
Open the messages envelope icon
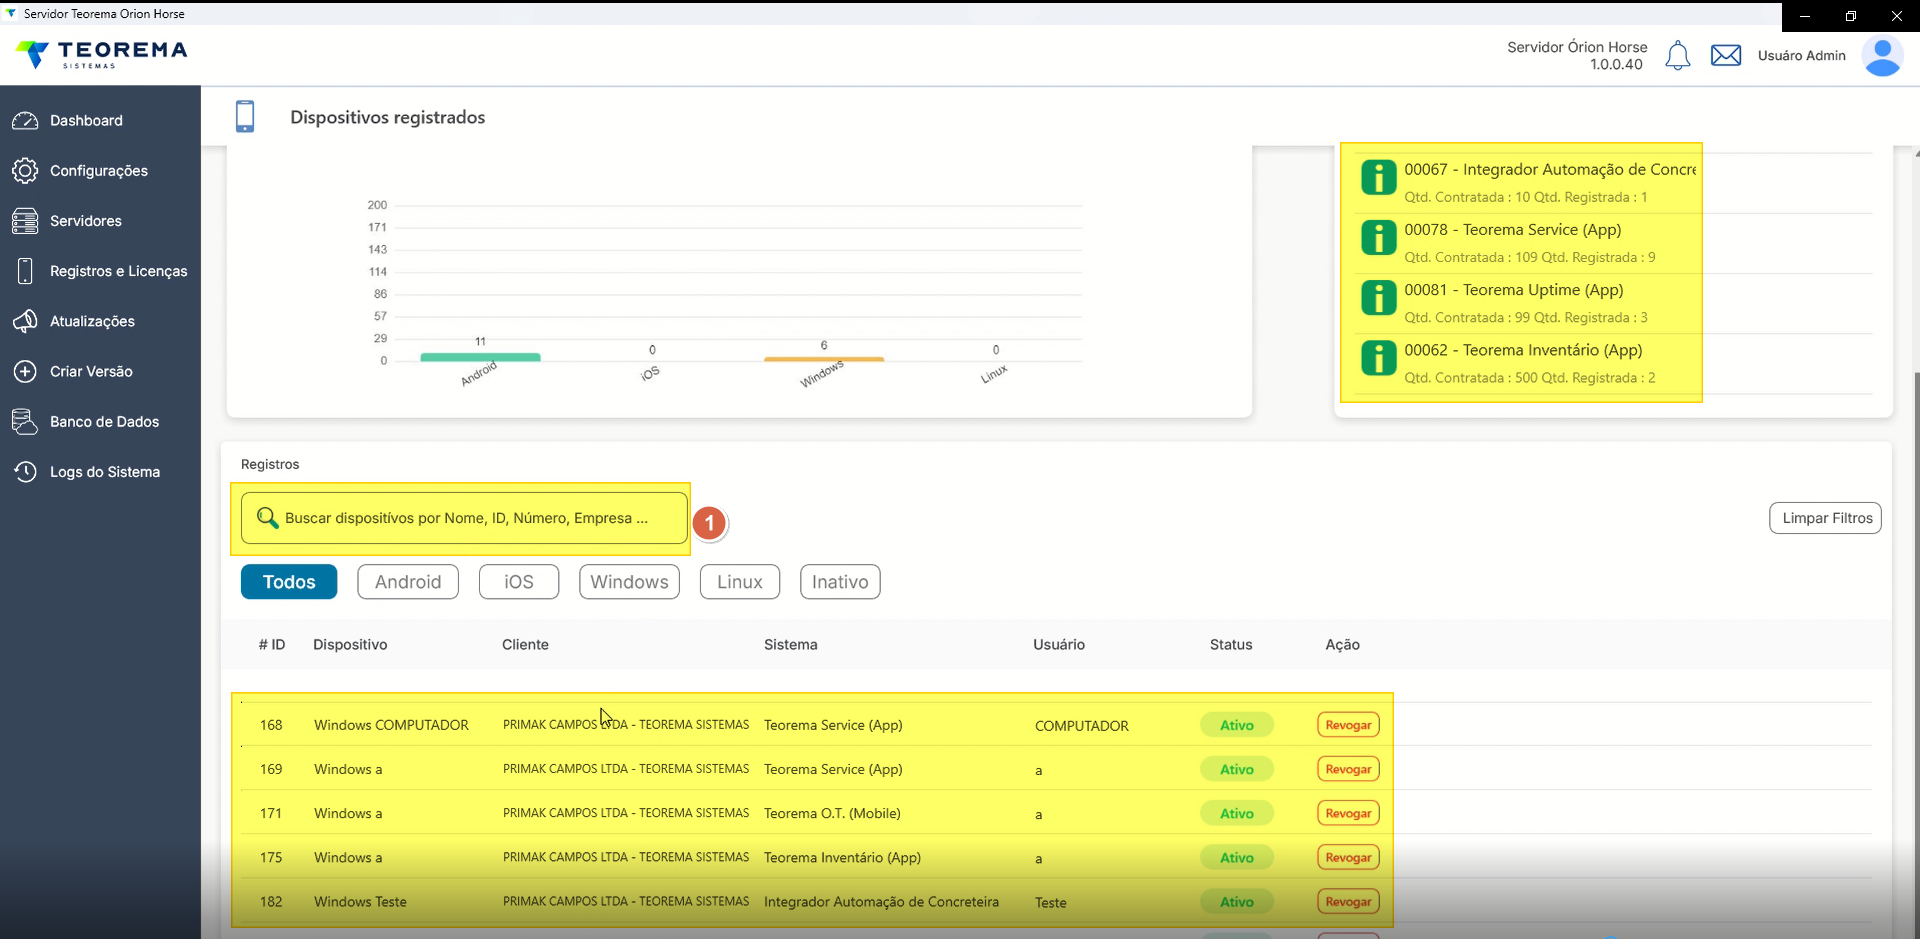pos(1726,56)
